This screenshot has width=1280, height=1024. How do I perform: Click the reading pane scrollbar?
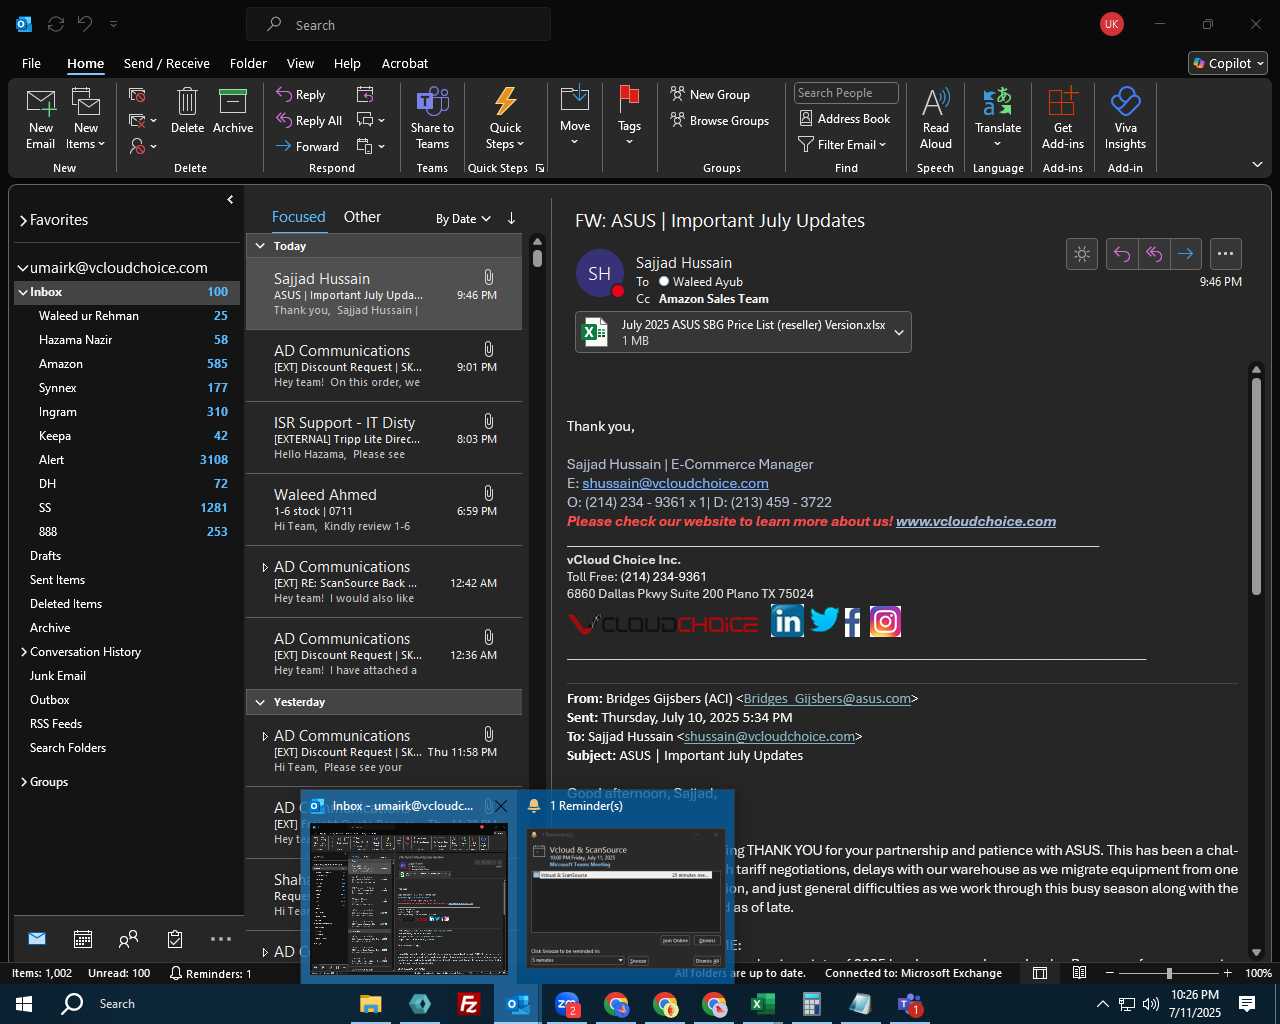pos(1256,485)
